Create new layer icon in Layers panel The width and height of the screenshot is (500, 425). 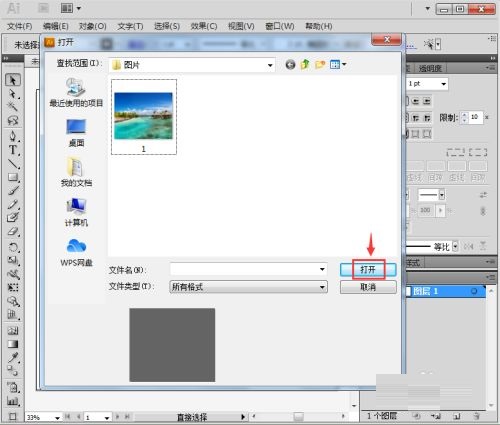tap(457, 416)
